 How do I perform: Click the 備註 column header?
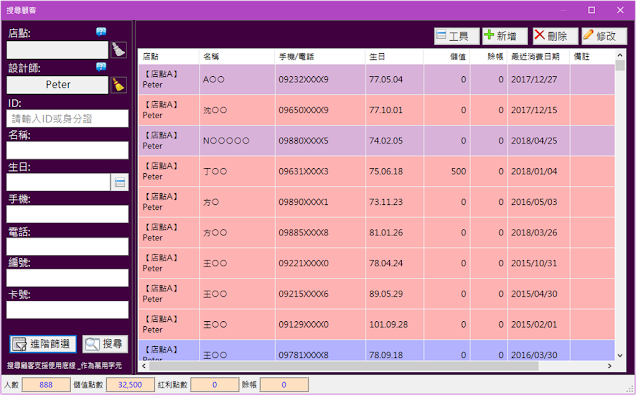[592, 57]
